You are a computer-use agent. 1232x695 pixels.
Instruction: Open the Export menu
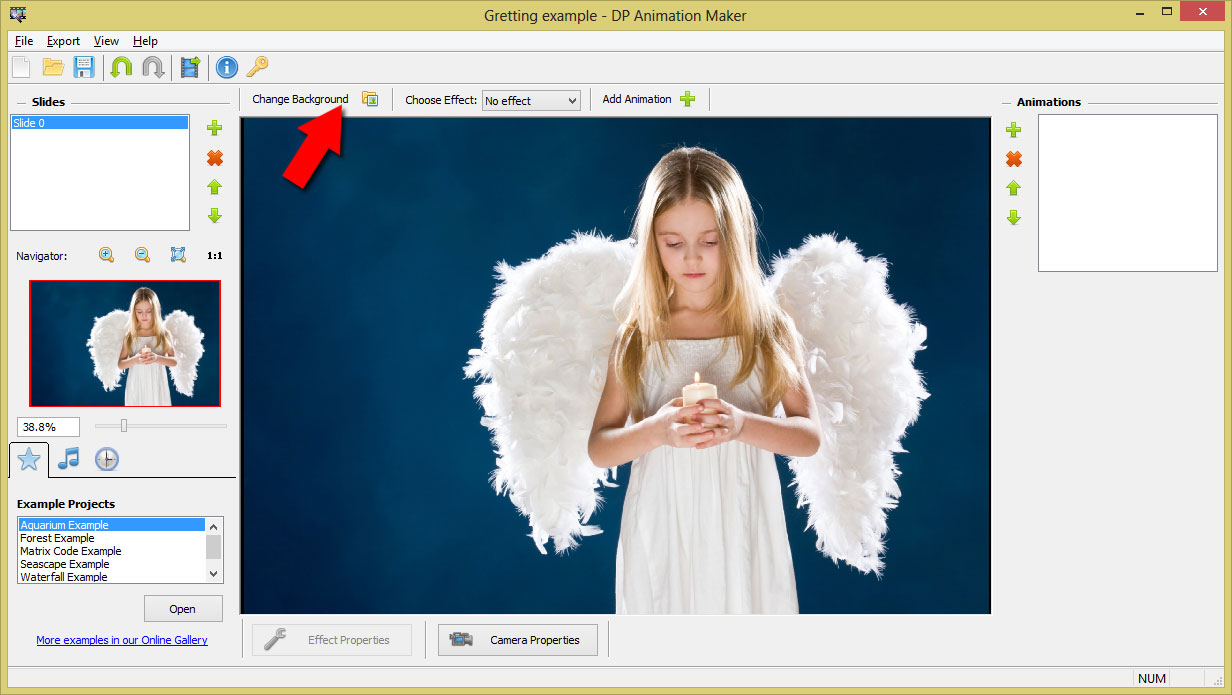63,41
